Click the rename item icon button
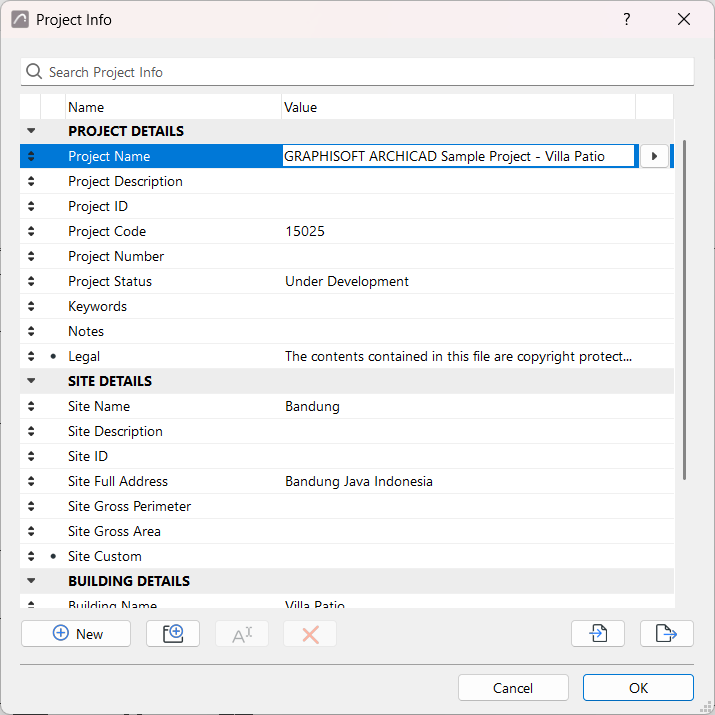The image size is (715, 715). point(242,633)
